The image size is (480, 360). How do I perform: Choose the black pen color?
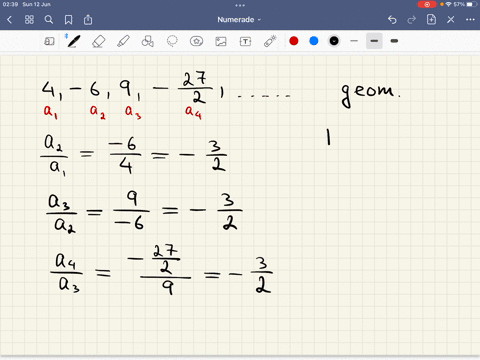click(334, 41)
